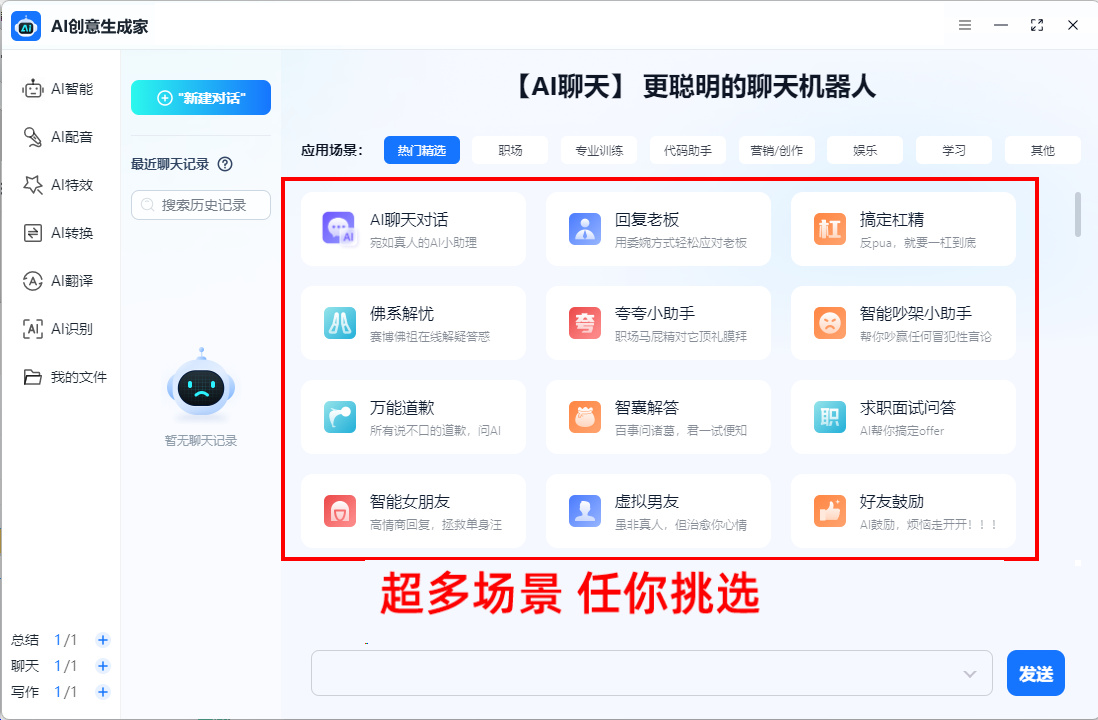The width and height of the screenshot is (1098, 720).
Task: Select the 职场 scenario tab
Action: point(510,150)
